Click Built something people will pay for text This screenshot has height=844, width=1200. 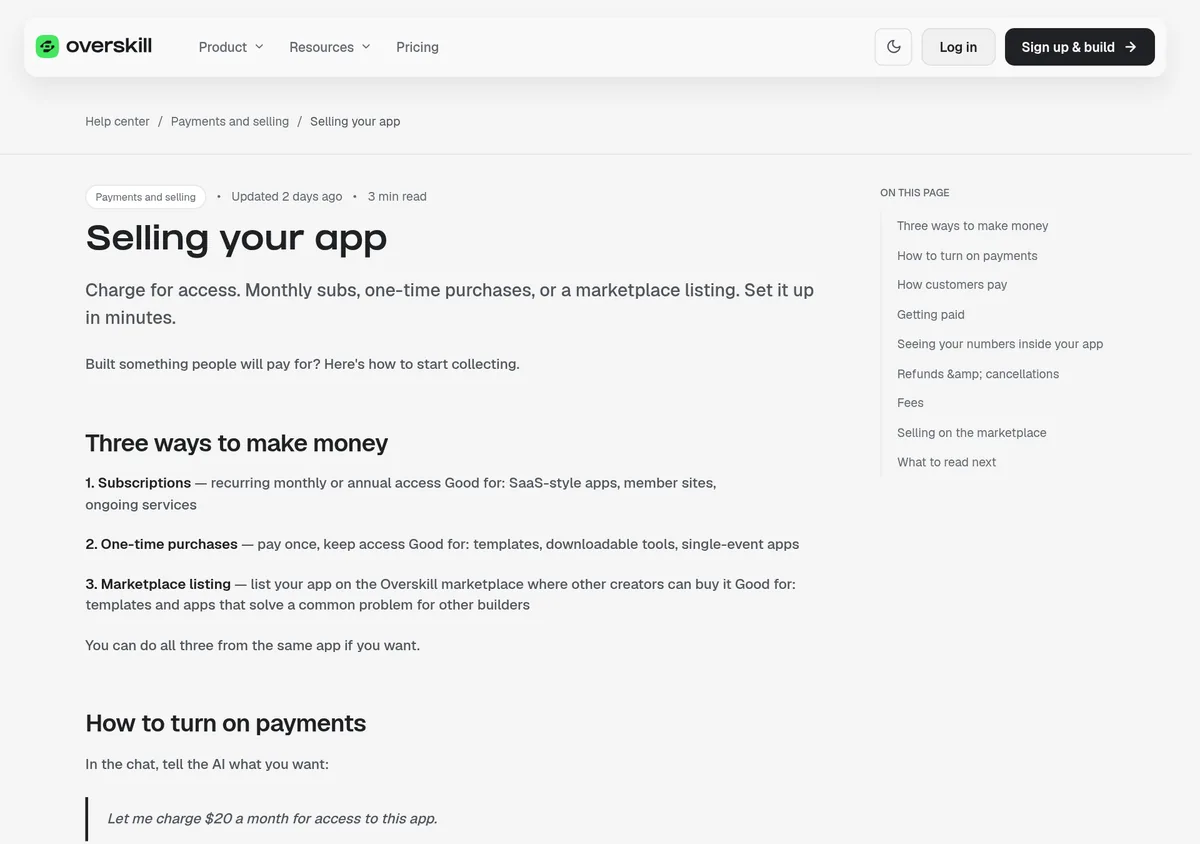coord(303,364)
